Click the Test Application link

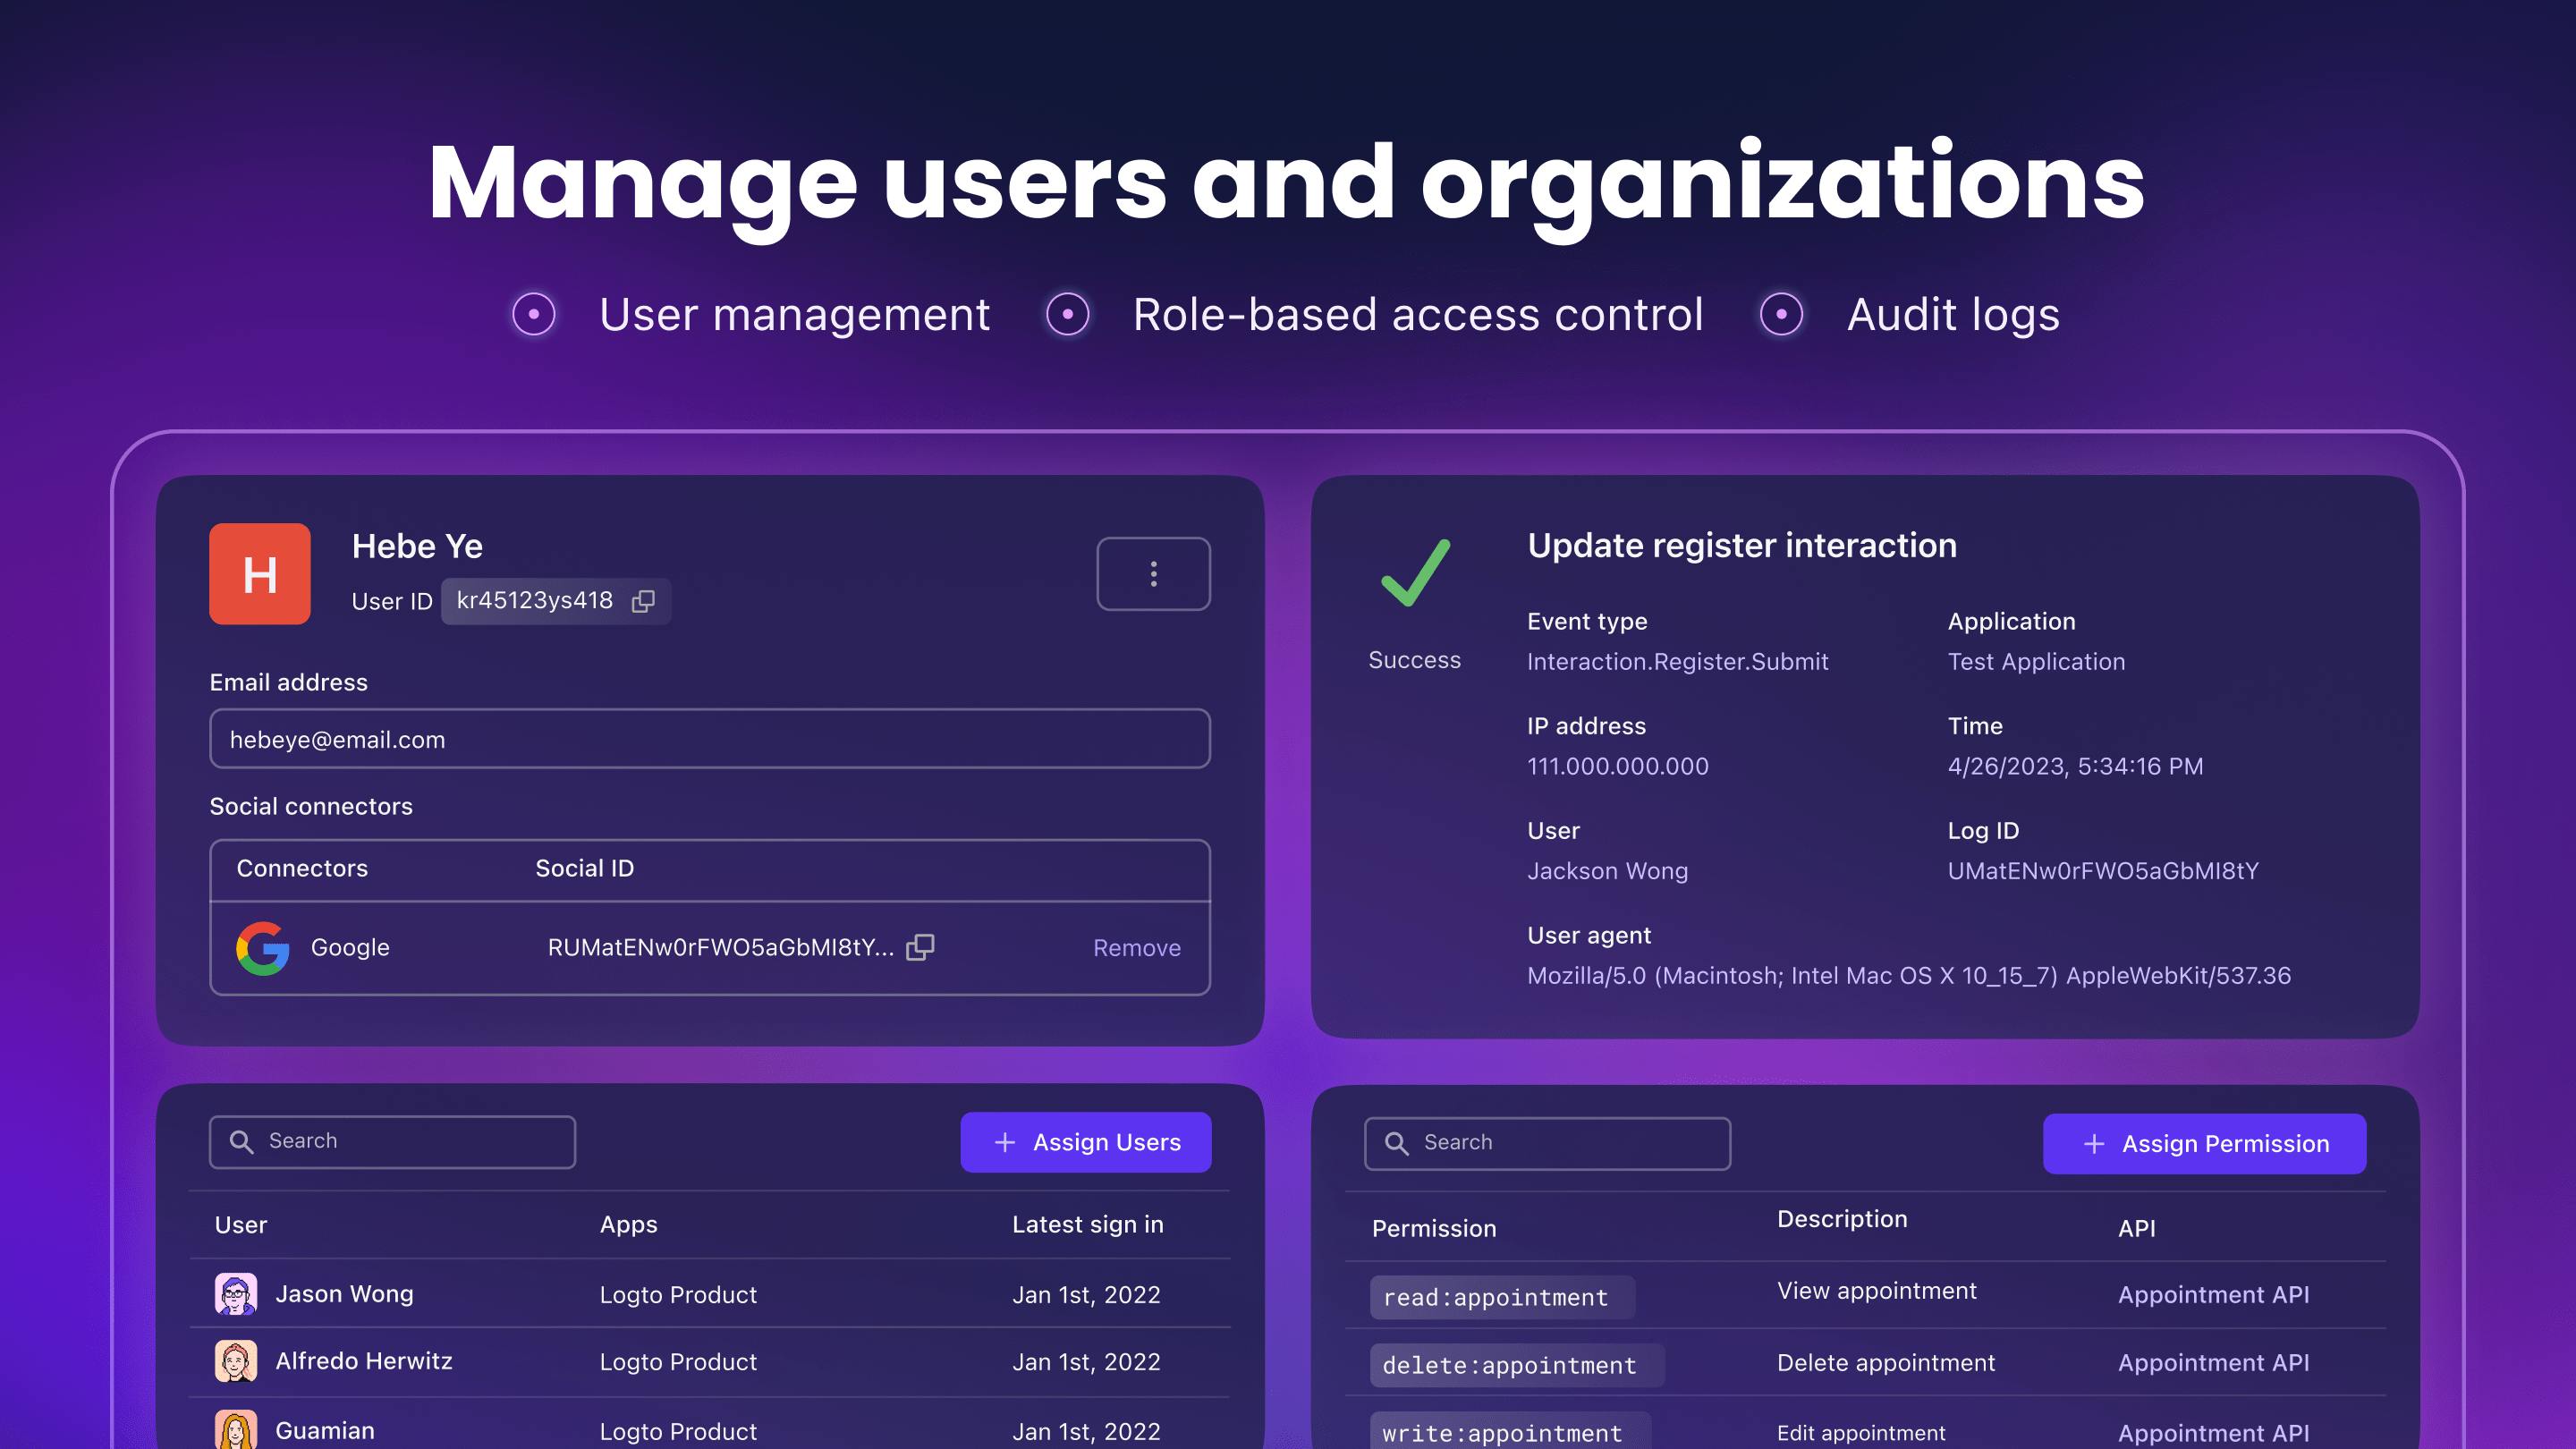coord(2036,662)
